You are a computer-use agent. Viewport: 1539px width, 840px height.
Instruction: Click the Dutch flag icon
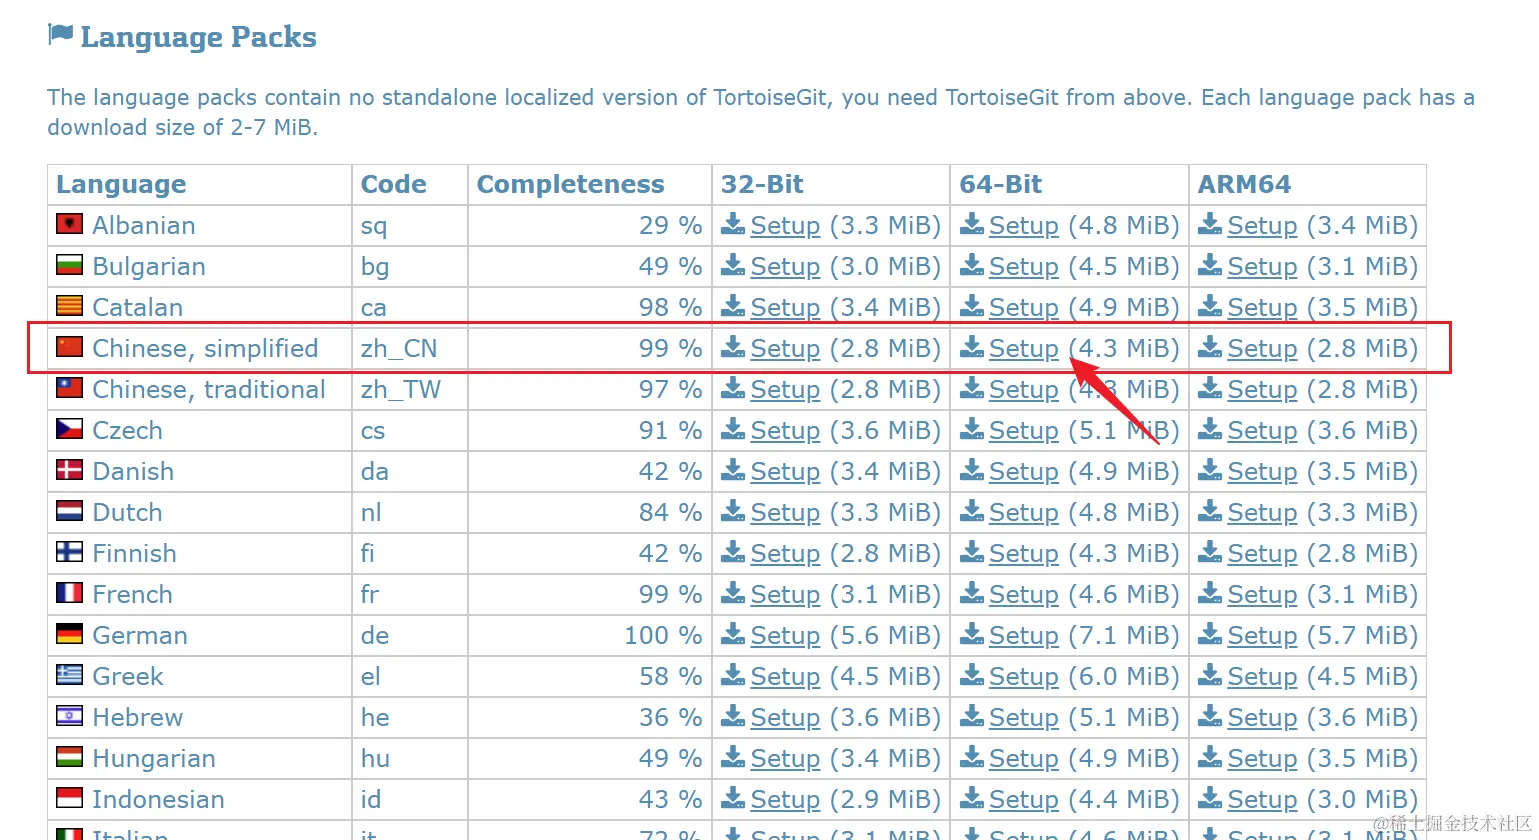[69, 510]
